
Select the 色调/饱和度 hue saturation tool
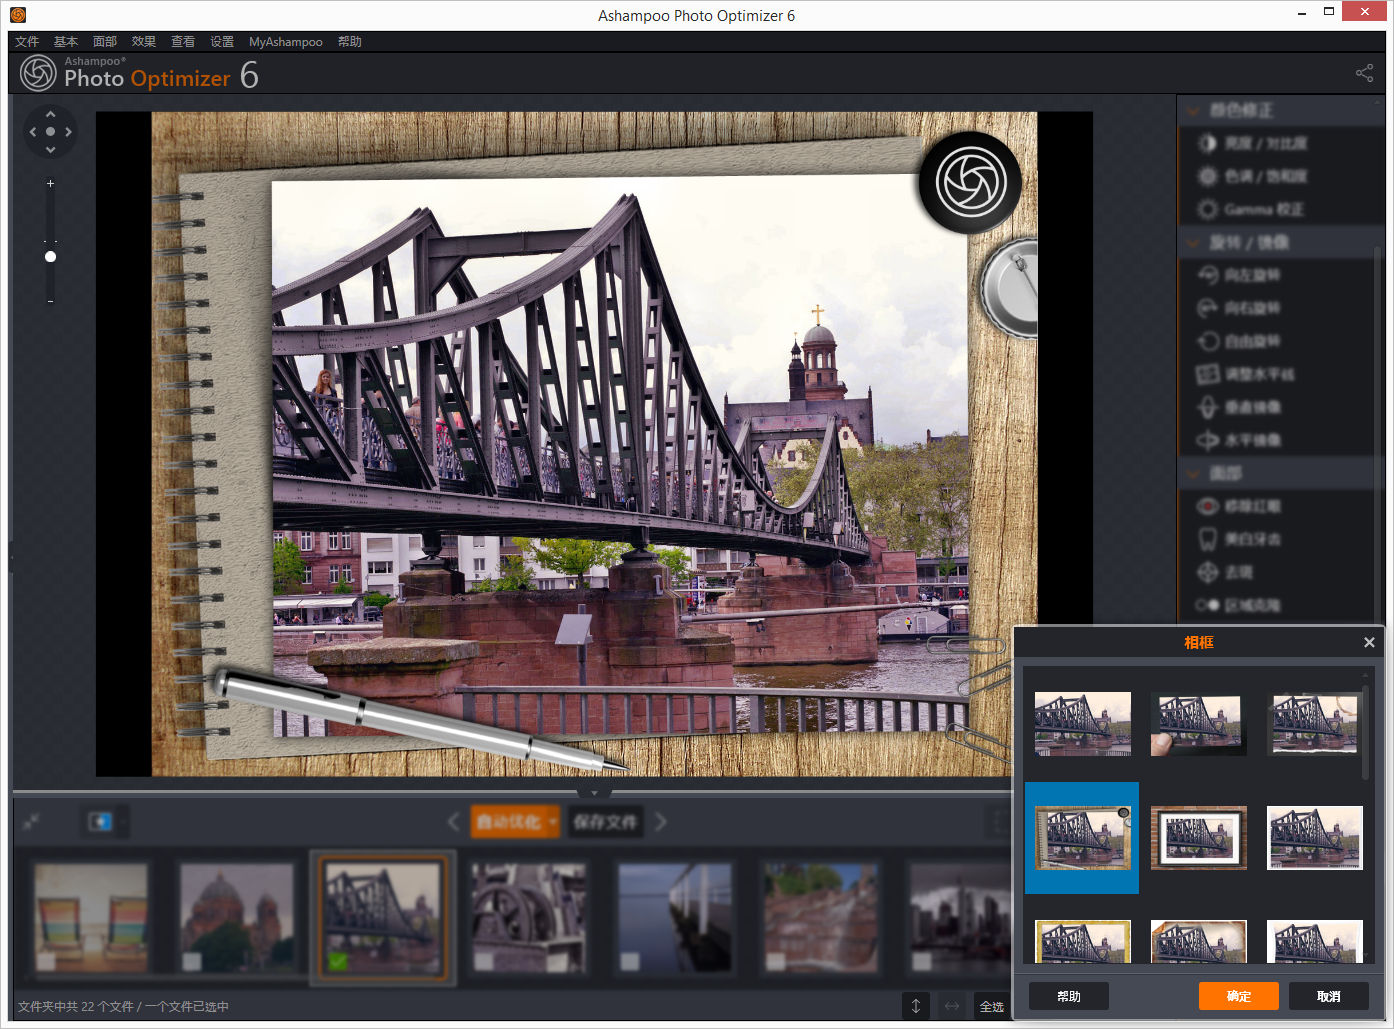pos(1252,176)
